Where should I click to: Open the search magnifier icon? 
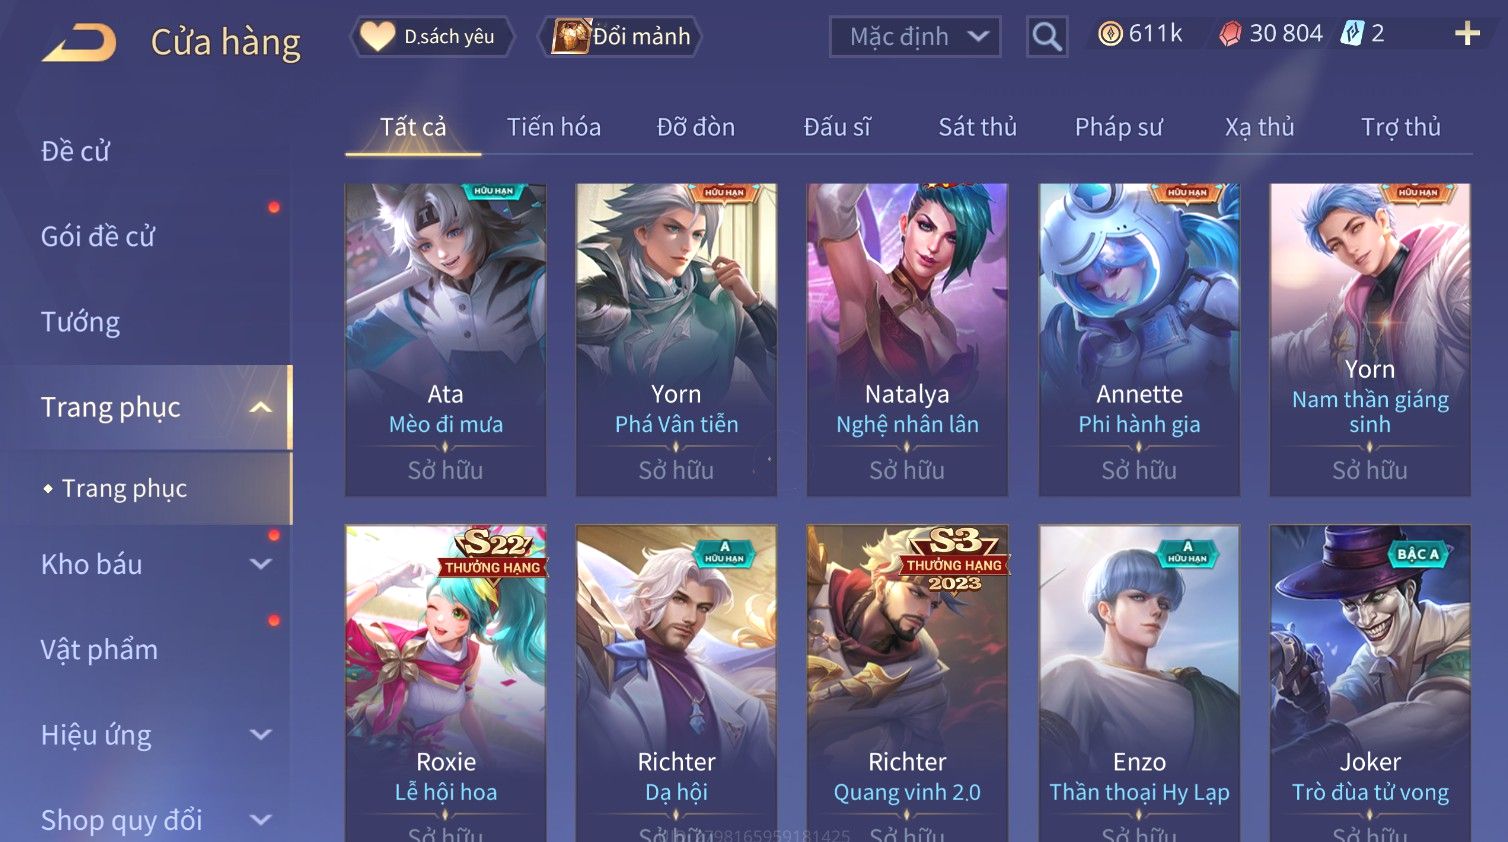(x=1047, y=37)
